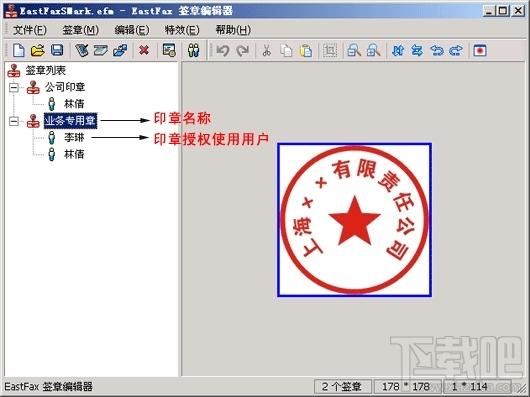This screenshot has width=530, height=397.
Task: Click the first magnifier zoom icon
Action: click(x=354, y=51)
